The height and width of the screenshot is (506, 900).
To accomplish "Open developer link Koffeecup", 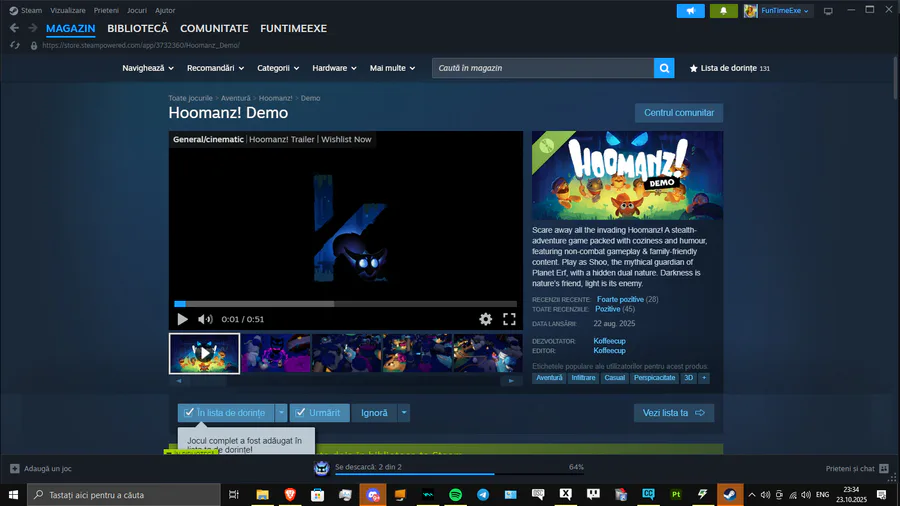I will coord(609,341).
